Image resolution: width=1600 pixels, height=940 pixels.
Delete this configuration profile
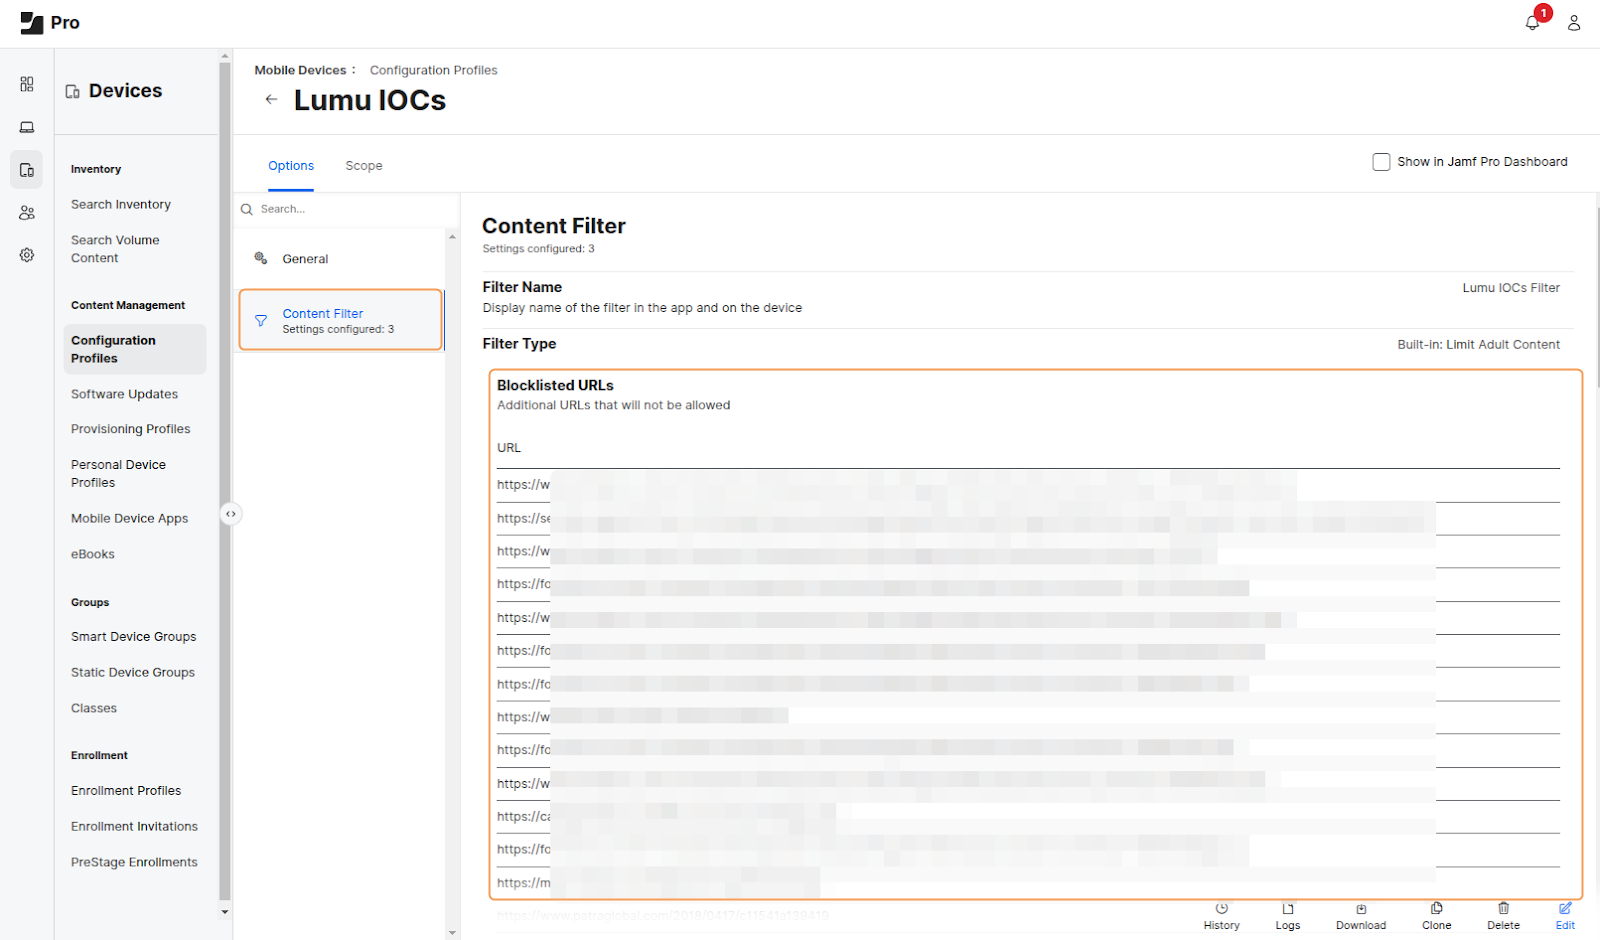pyautogui.click(x=1503, y=916)
